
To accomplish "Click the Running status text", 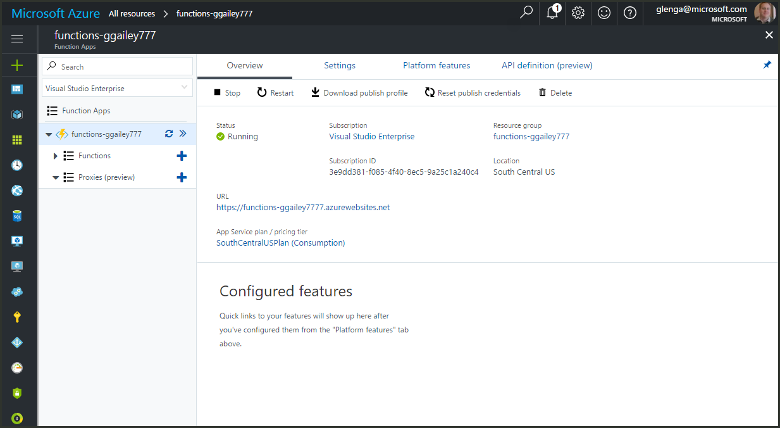I will pyautogui.click(x=243, y=136).
